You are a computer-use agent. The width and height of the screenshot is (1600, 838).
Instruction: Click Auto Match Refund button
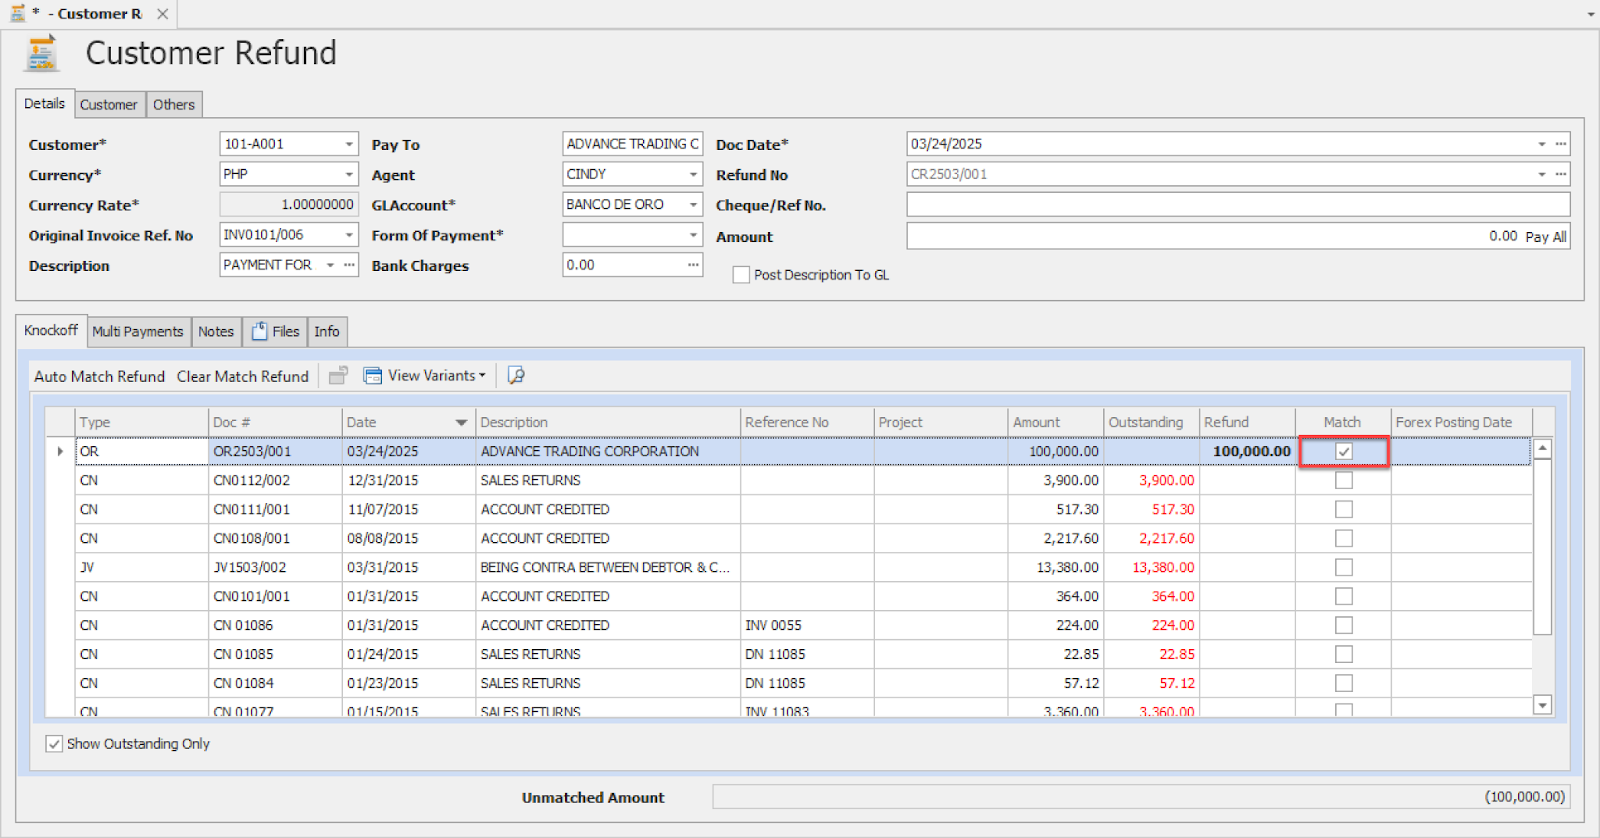click(99, 376)
